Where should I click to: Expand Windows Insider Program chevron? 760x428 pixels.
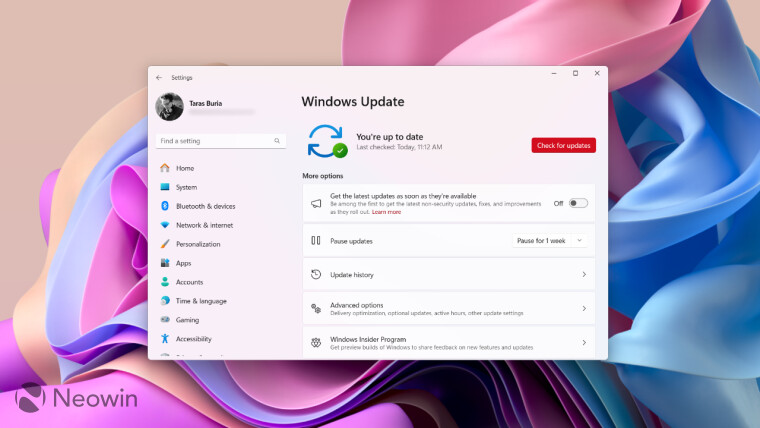[584, 343]
